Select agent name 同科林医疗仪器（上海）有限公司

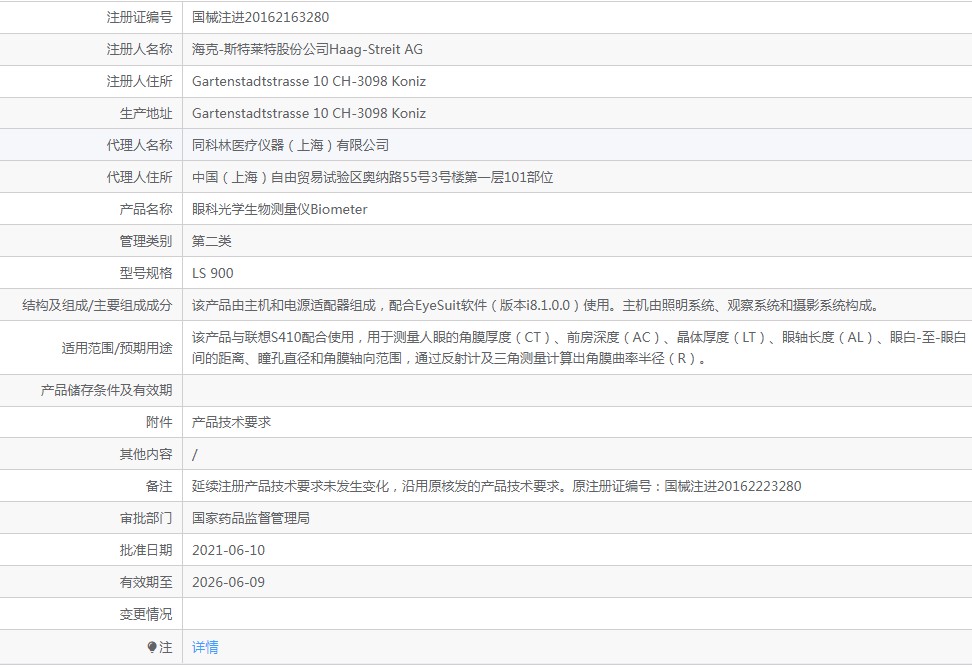click(x=290, y=145)
